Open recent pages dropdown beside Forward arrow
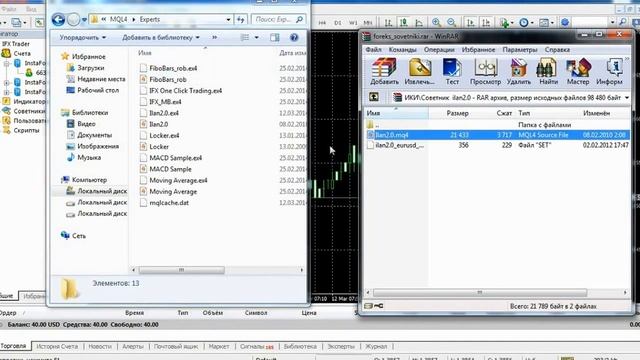640x360 pixels. 84,20
